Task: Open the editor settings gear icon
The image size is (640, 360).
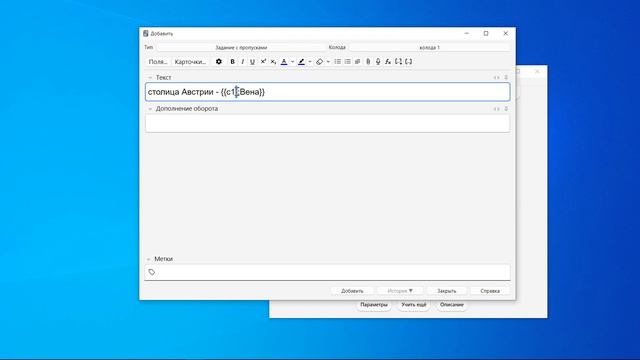Action: [219, 62]
